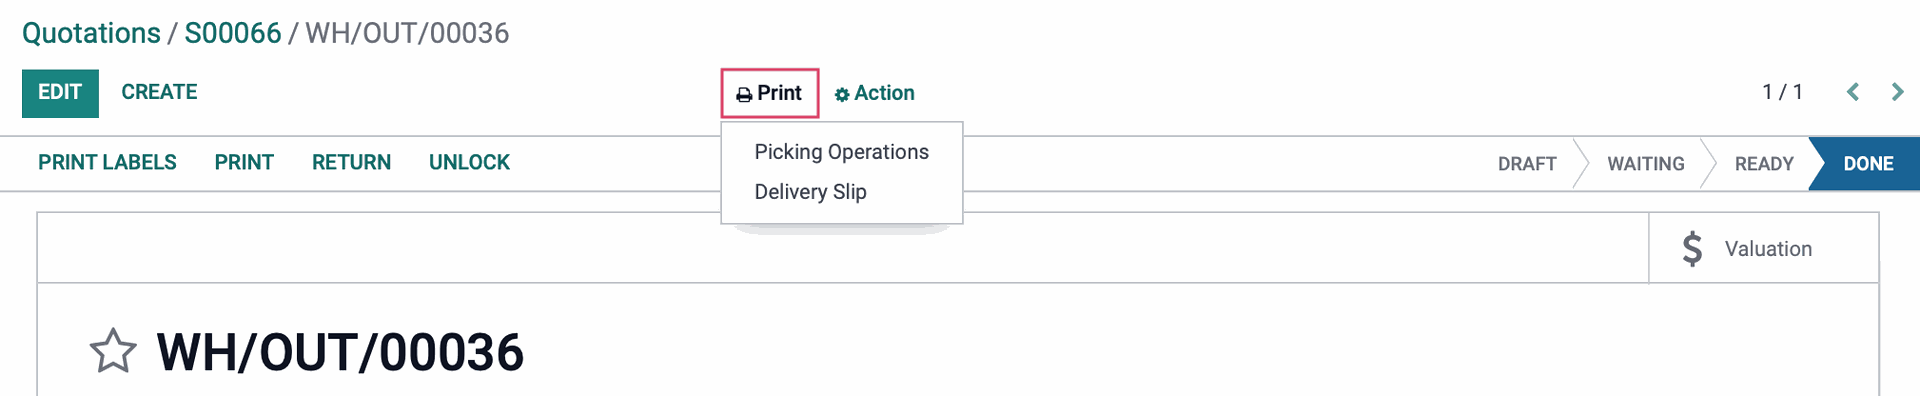Collapse the Print dropdown

coord(770,93)
